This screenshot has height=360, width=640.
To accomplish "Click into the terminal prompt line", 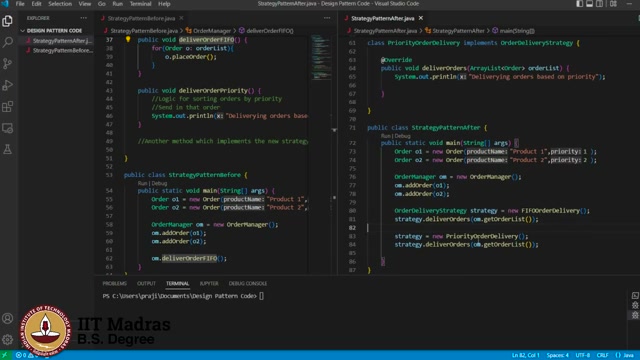I will 183,296.
